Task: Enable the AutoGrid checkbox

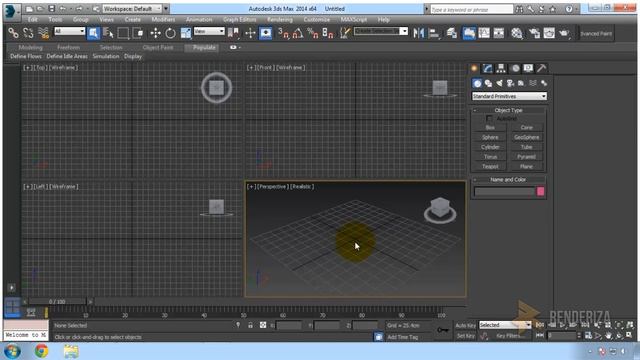Action: [489, 118]
